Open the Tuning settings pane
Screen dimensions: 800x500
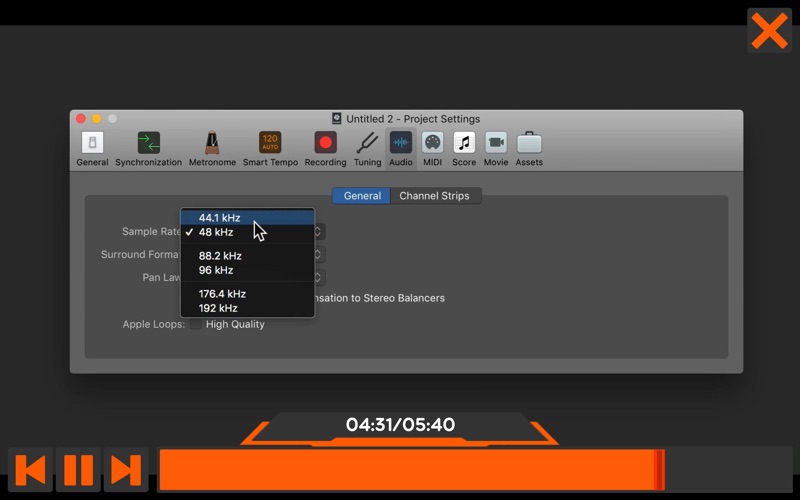[x=367, y=149]
